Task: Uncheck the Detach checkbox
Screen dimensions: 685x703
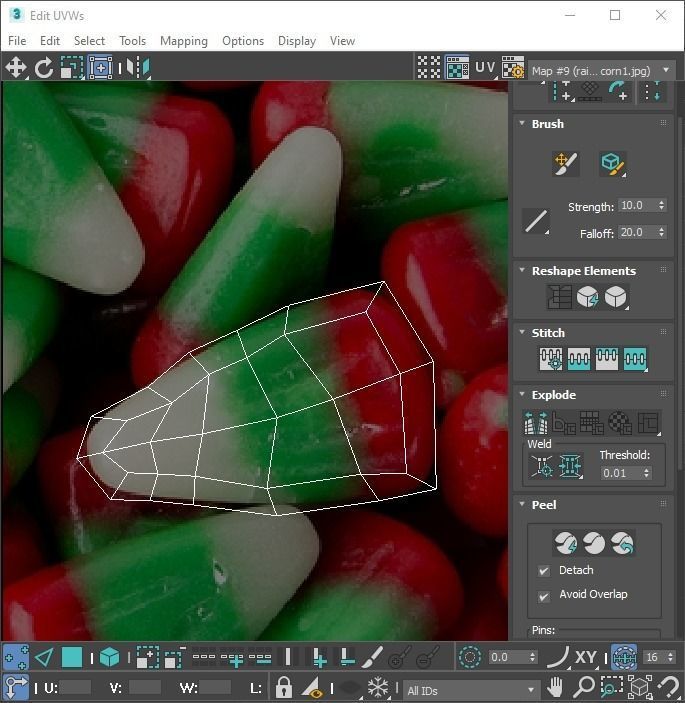Action: [544, 570]
